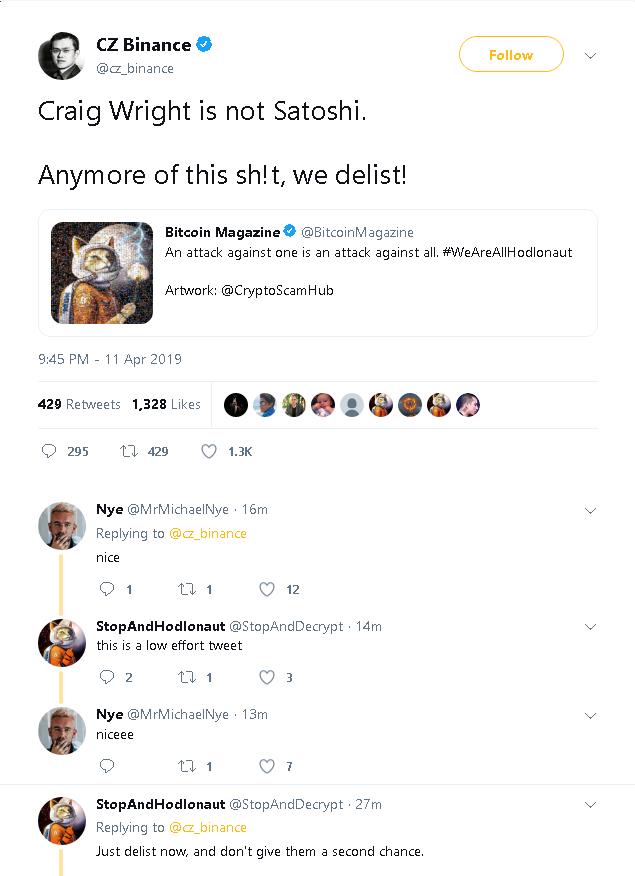The width and height of the screenshot is (635, 876).
Task: Click the reply icon on main tweet
Action: tap(49, 451)
